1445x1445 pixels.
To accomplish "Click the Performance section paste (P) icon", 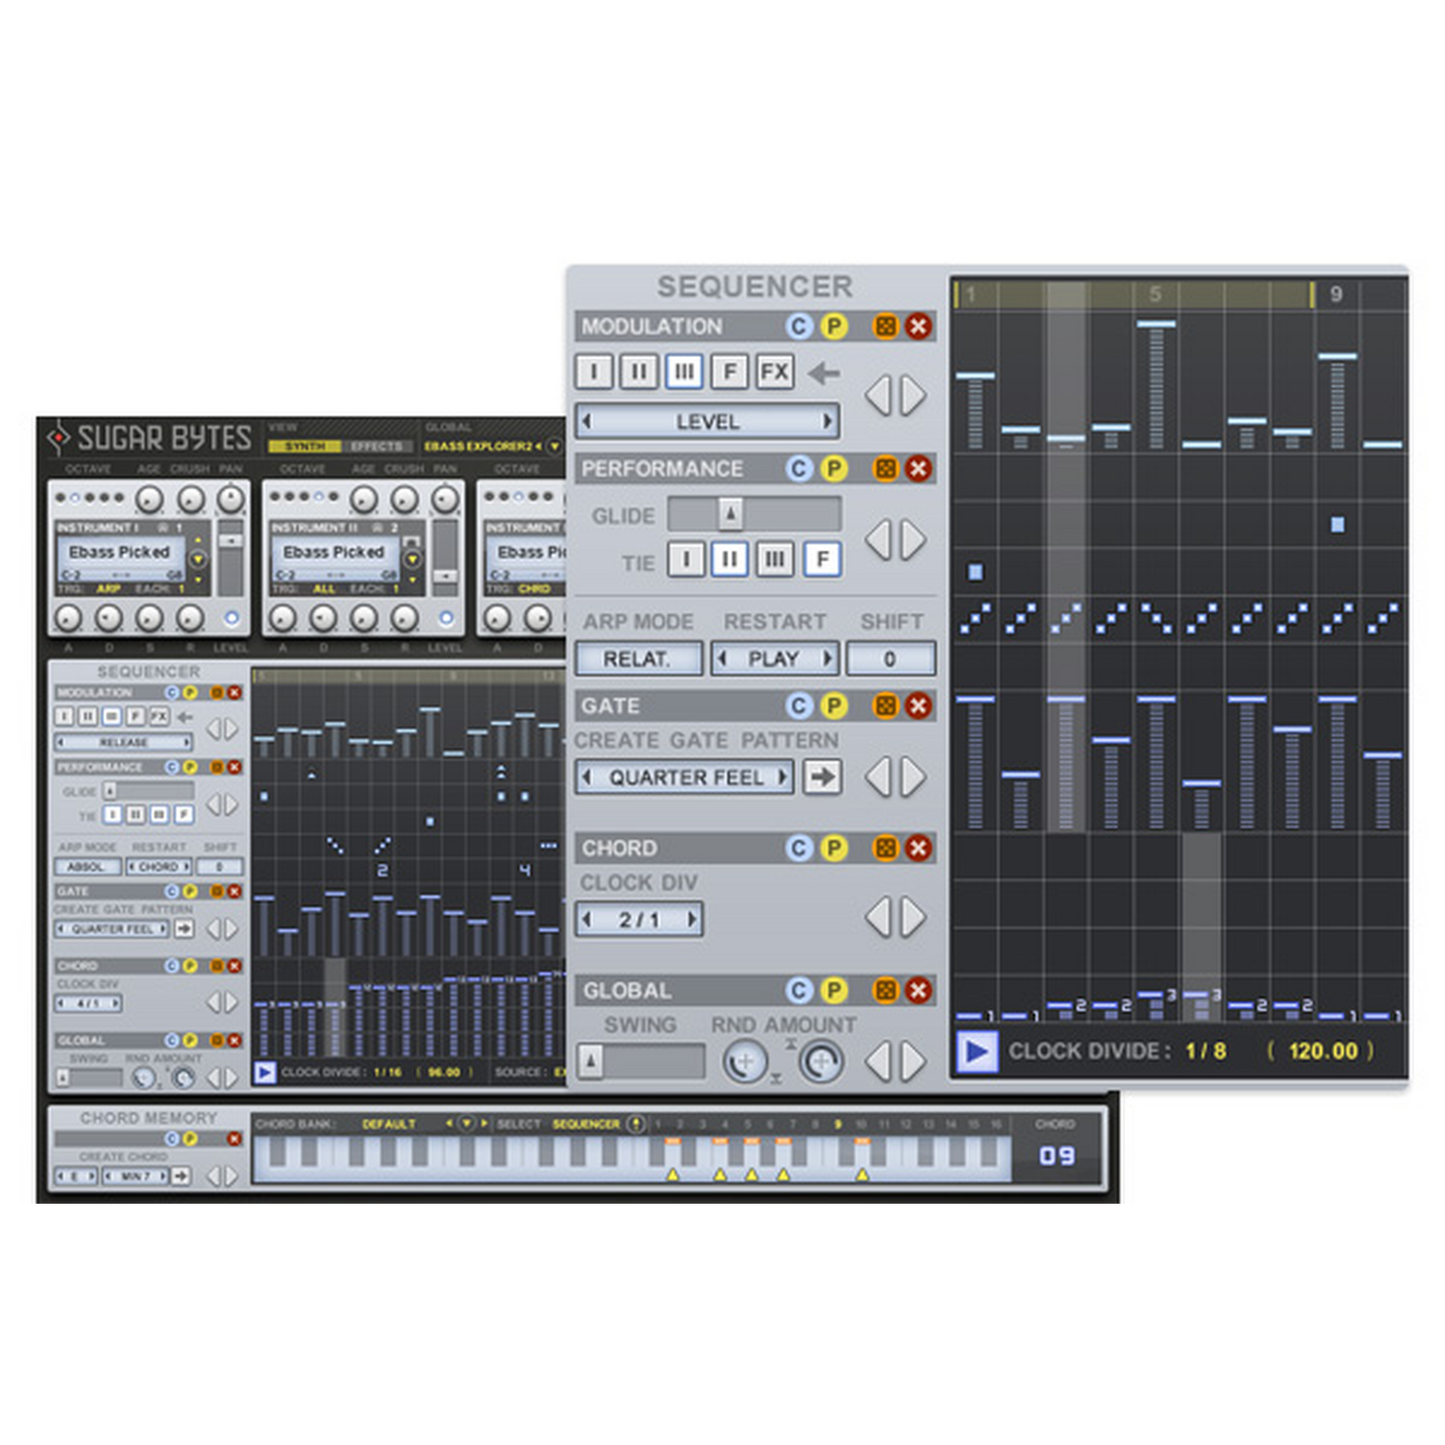I will tap(833, 468).
